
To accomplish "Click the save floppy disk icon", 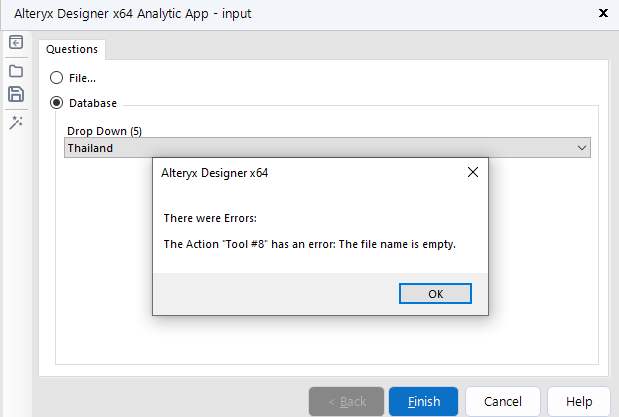I will 16,95.
